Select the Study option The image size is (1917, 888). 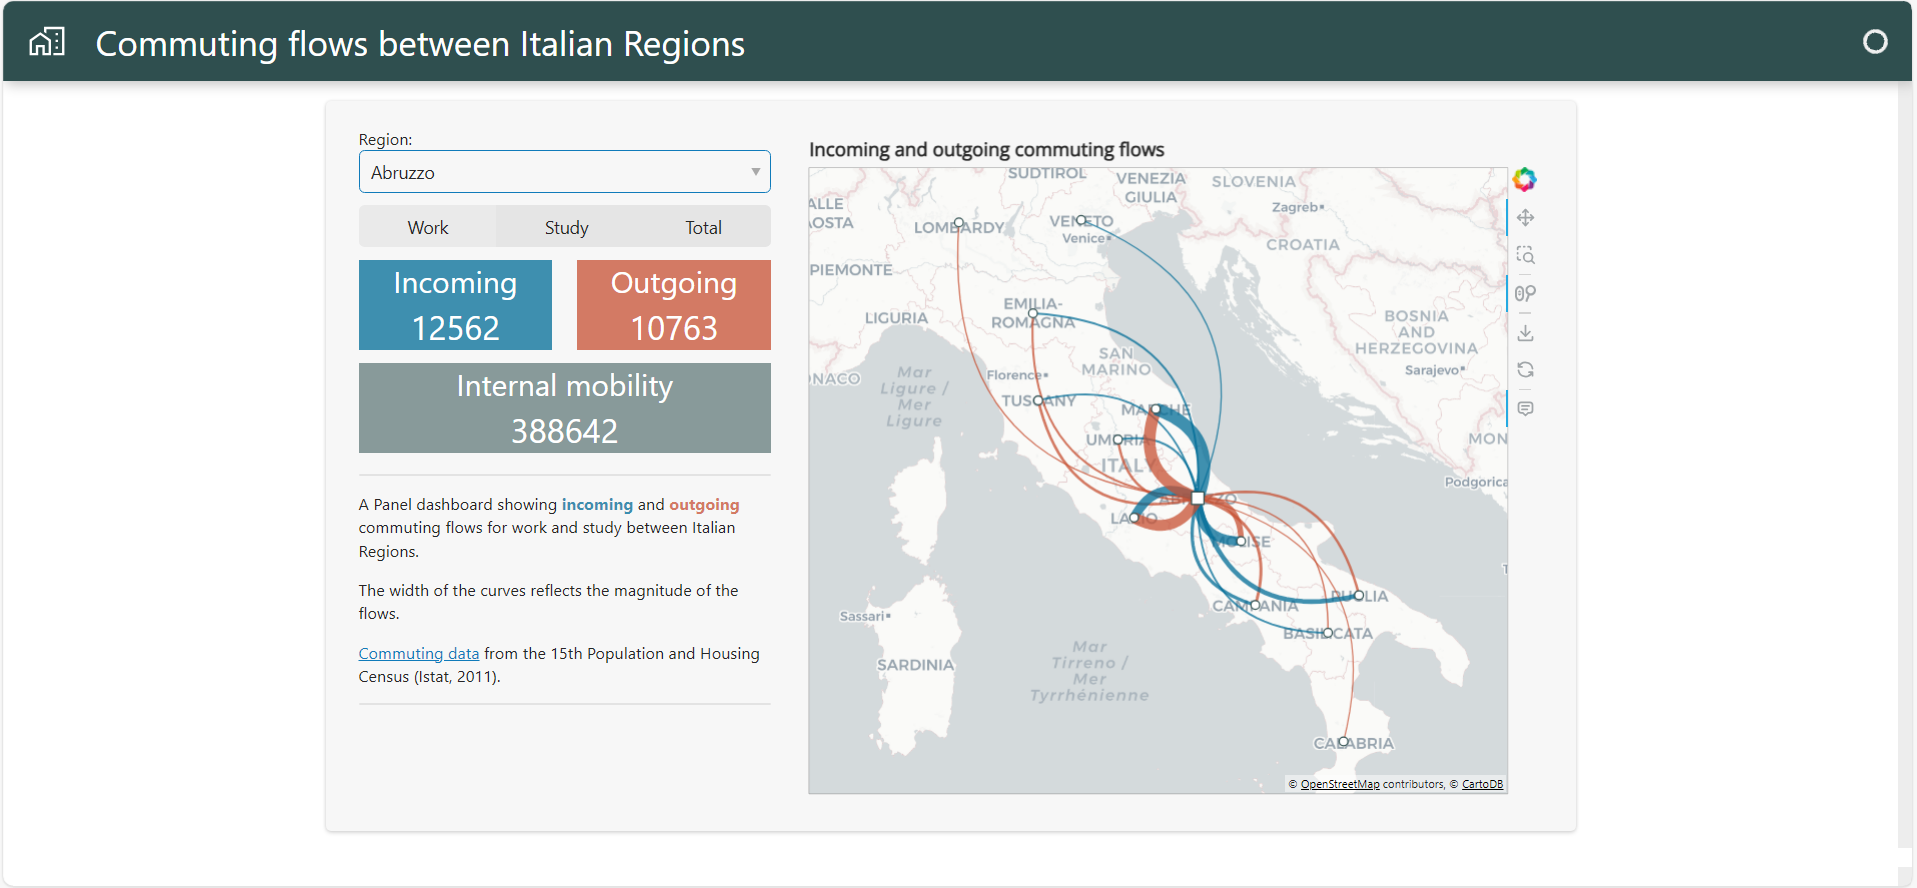click(566, 227)
